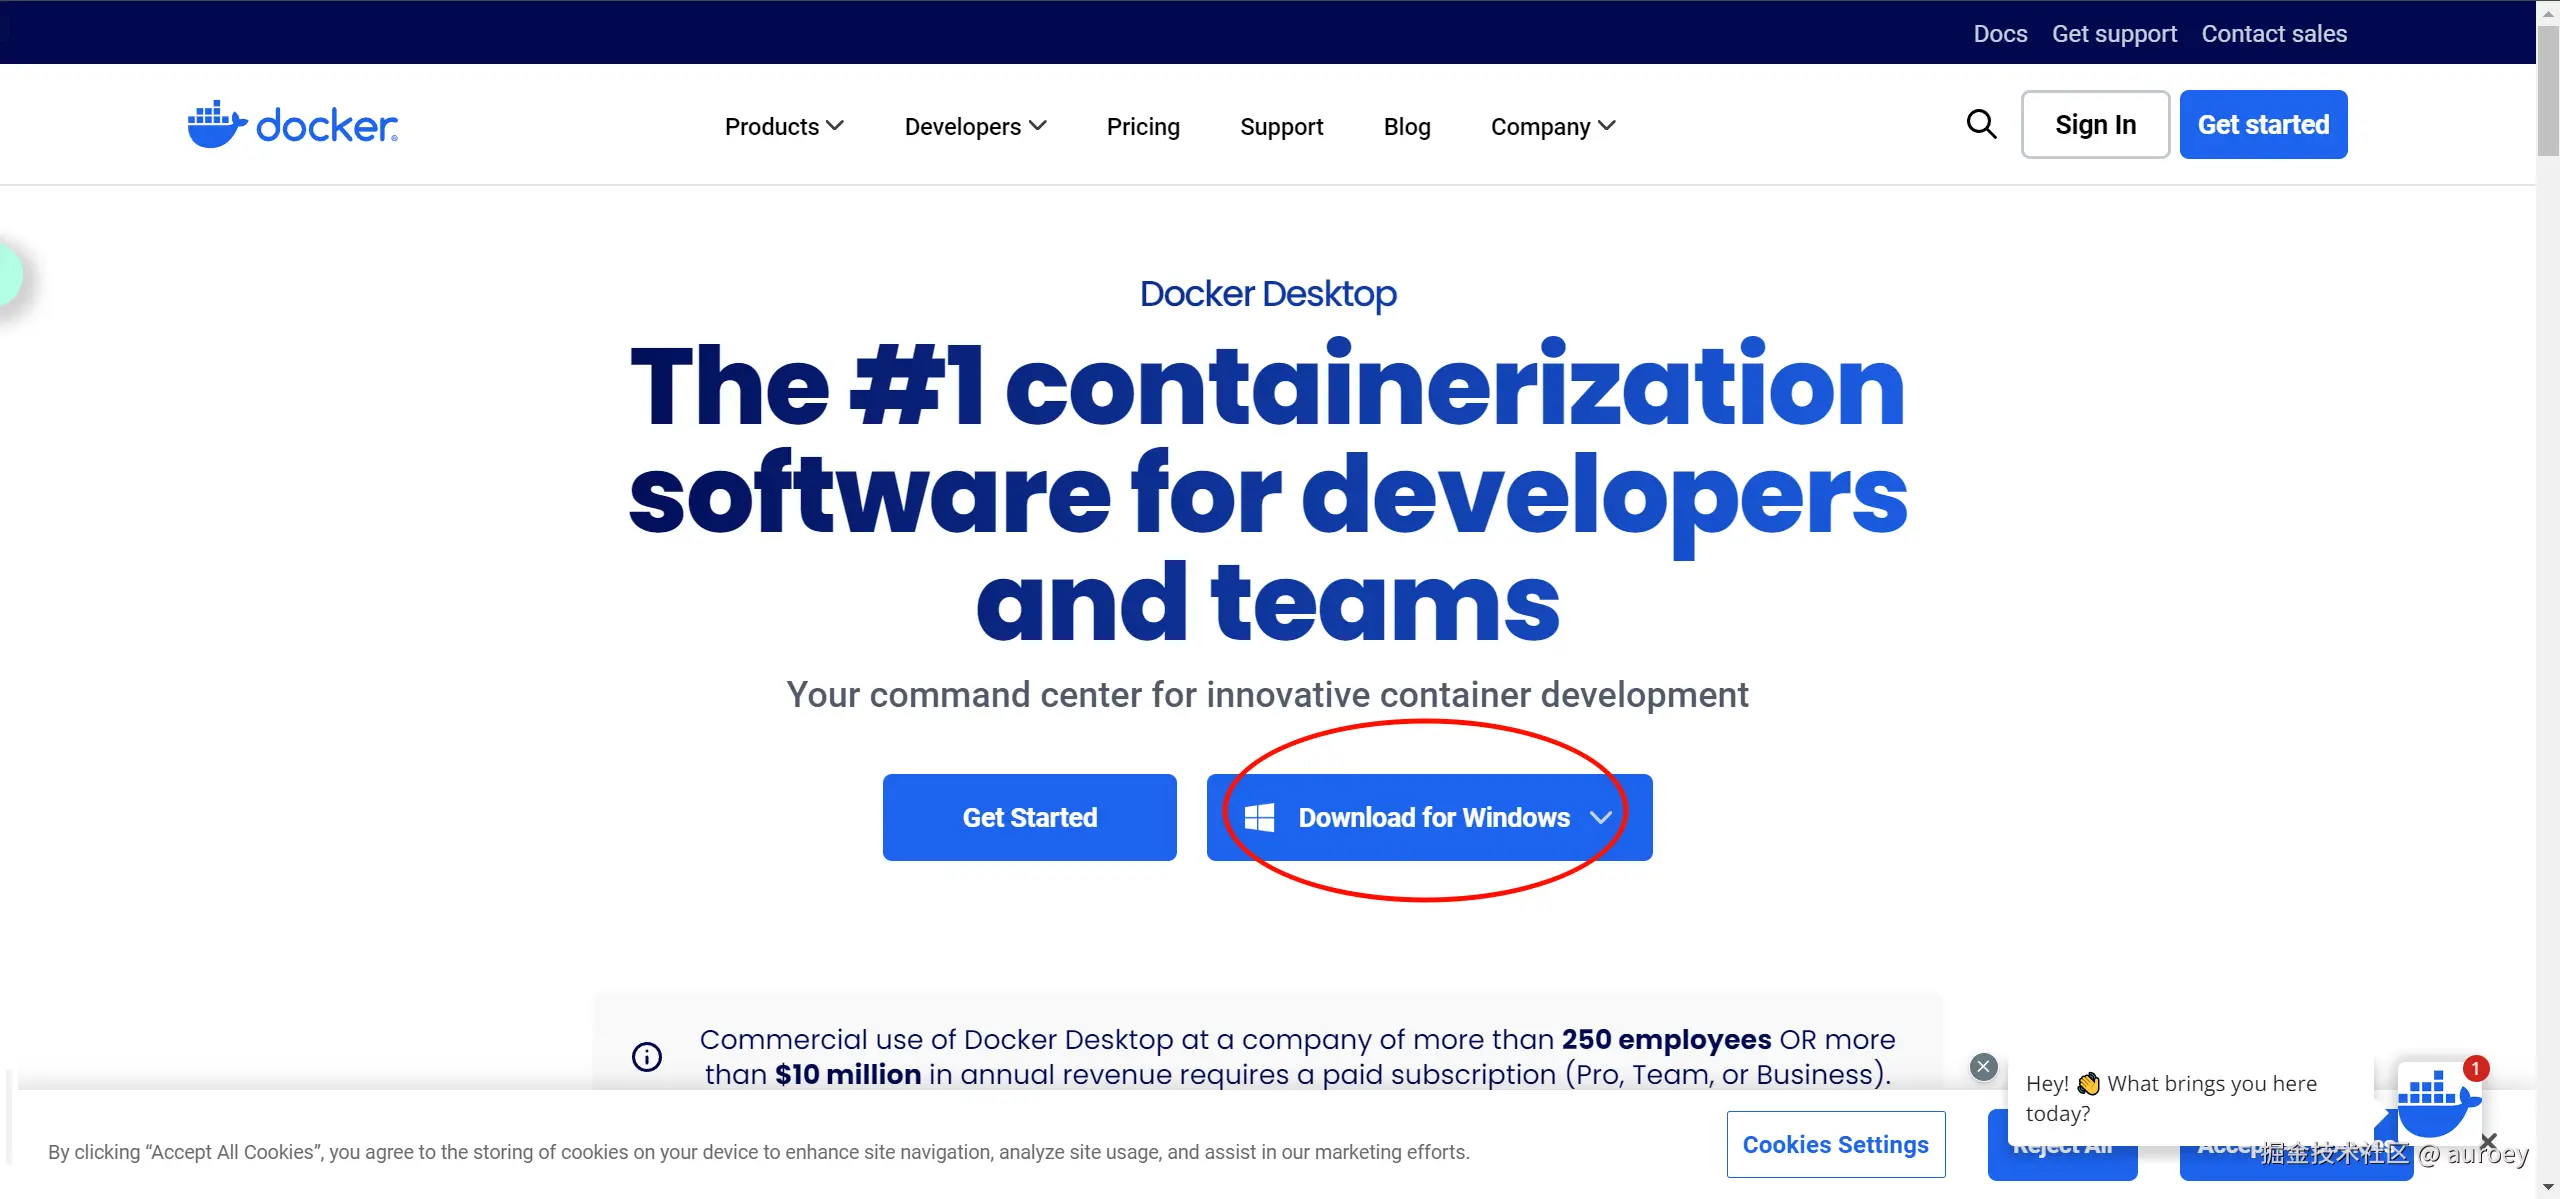Click the Windows logo on download button
The image size is (2560, 1199).
1259,818
